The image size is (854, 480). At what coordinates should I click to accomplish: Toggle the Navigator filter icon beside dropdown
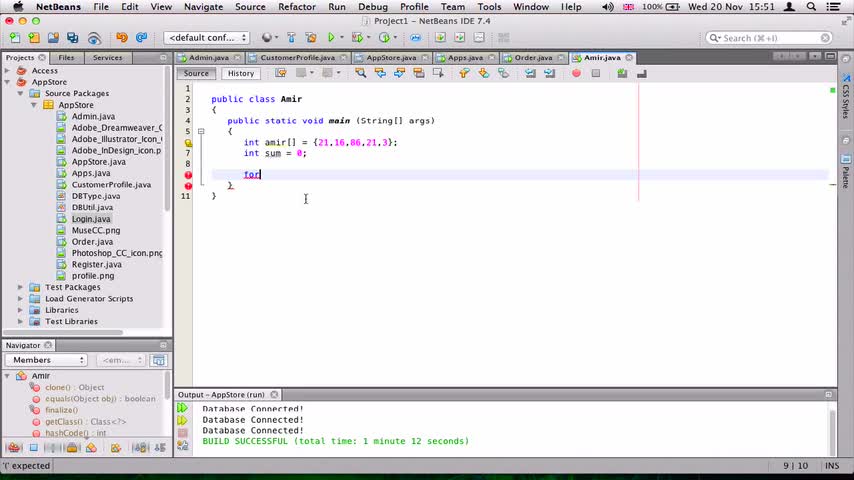tap(158, 360)
